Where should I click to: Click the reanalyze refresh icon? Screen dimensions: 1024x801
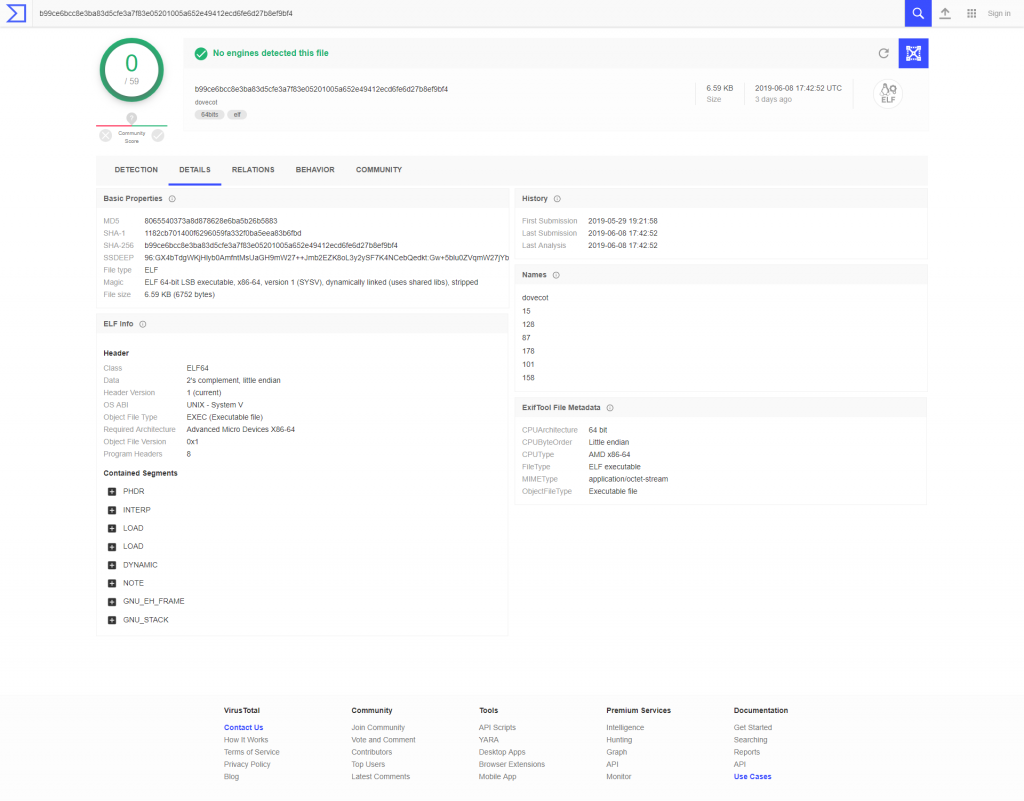tap(884, 54)
